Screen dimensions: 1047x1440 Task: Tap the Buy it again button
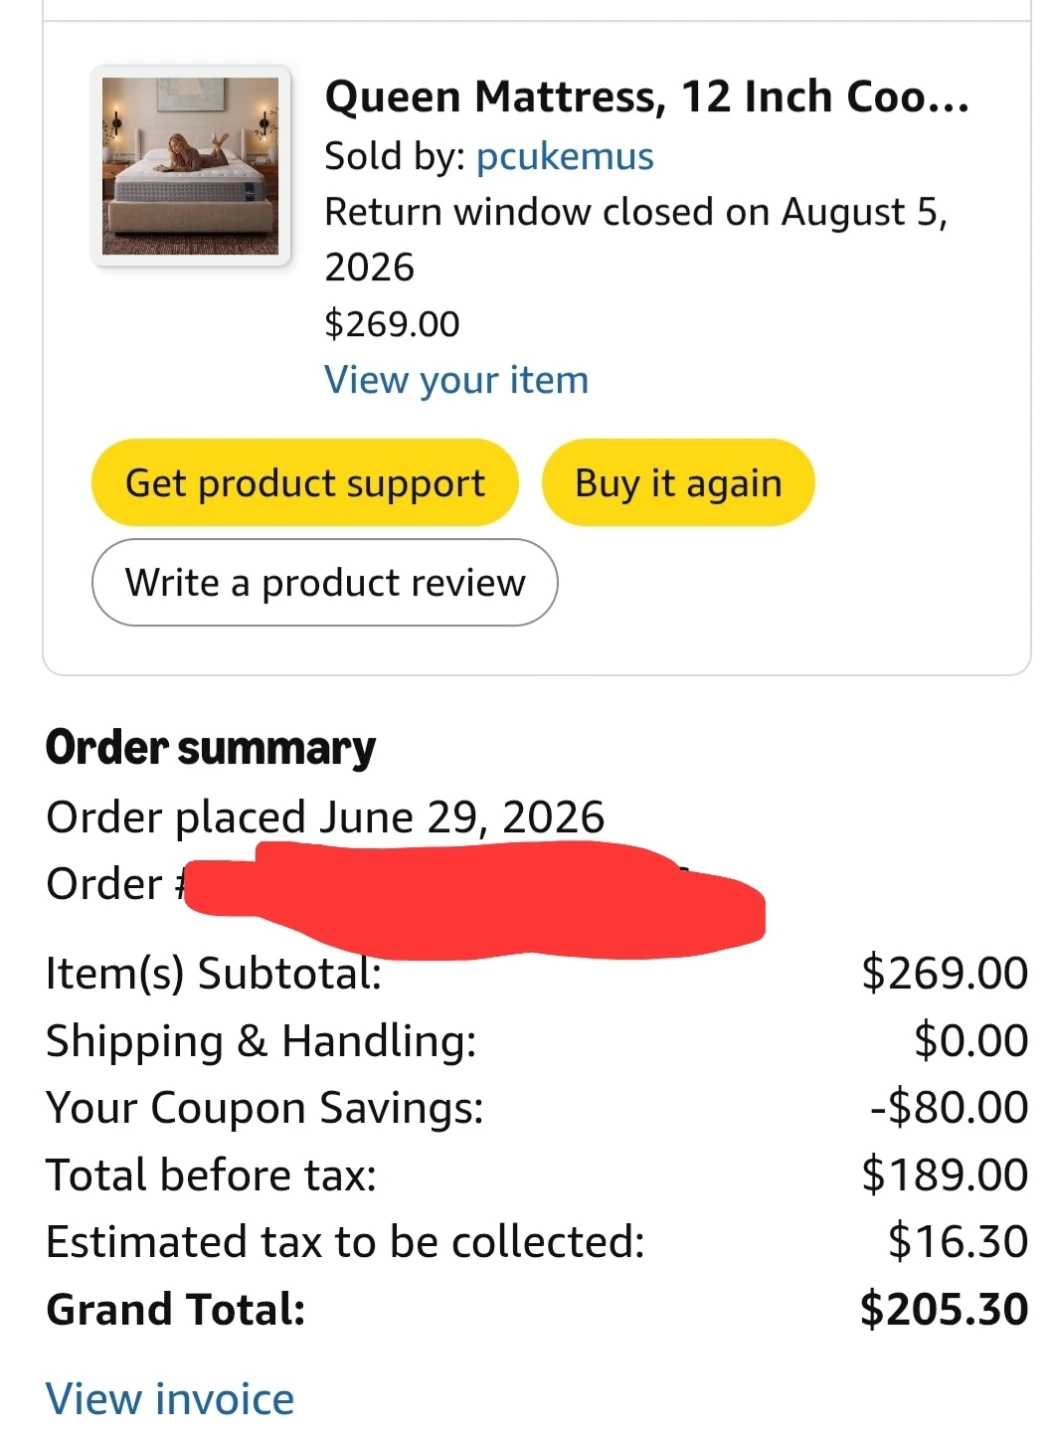[678, 483]
